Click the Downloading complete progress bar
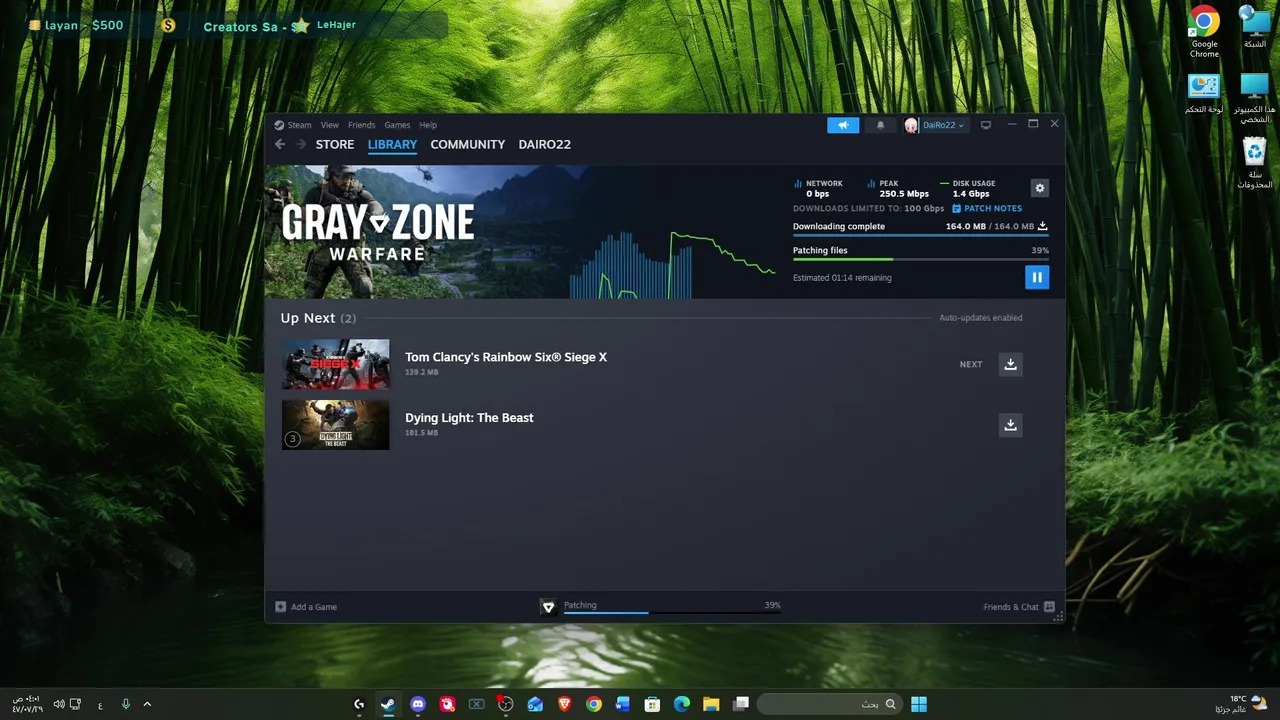 [920, 235]
